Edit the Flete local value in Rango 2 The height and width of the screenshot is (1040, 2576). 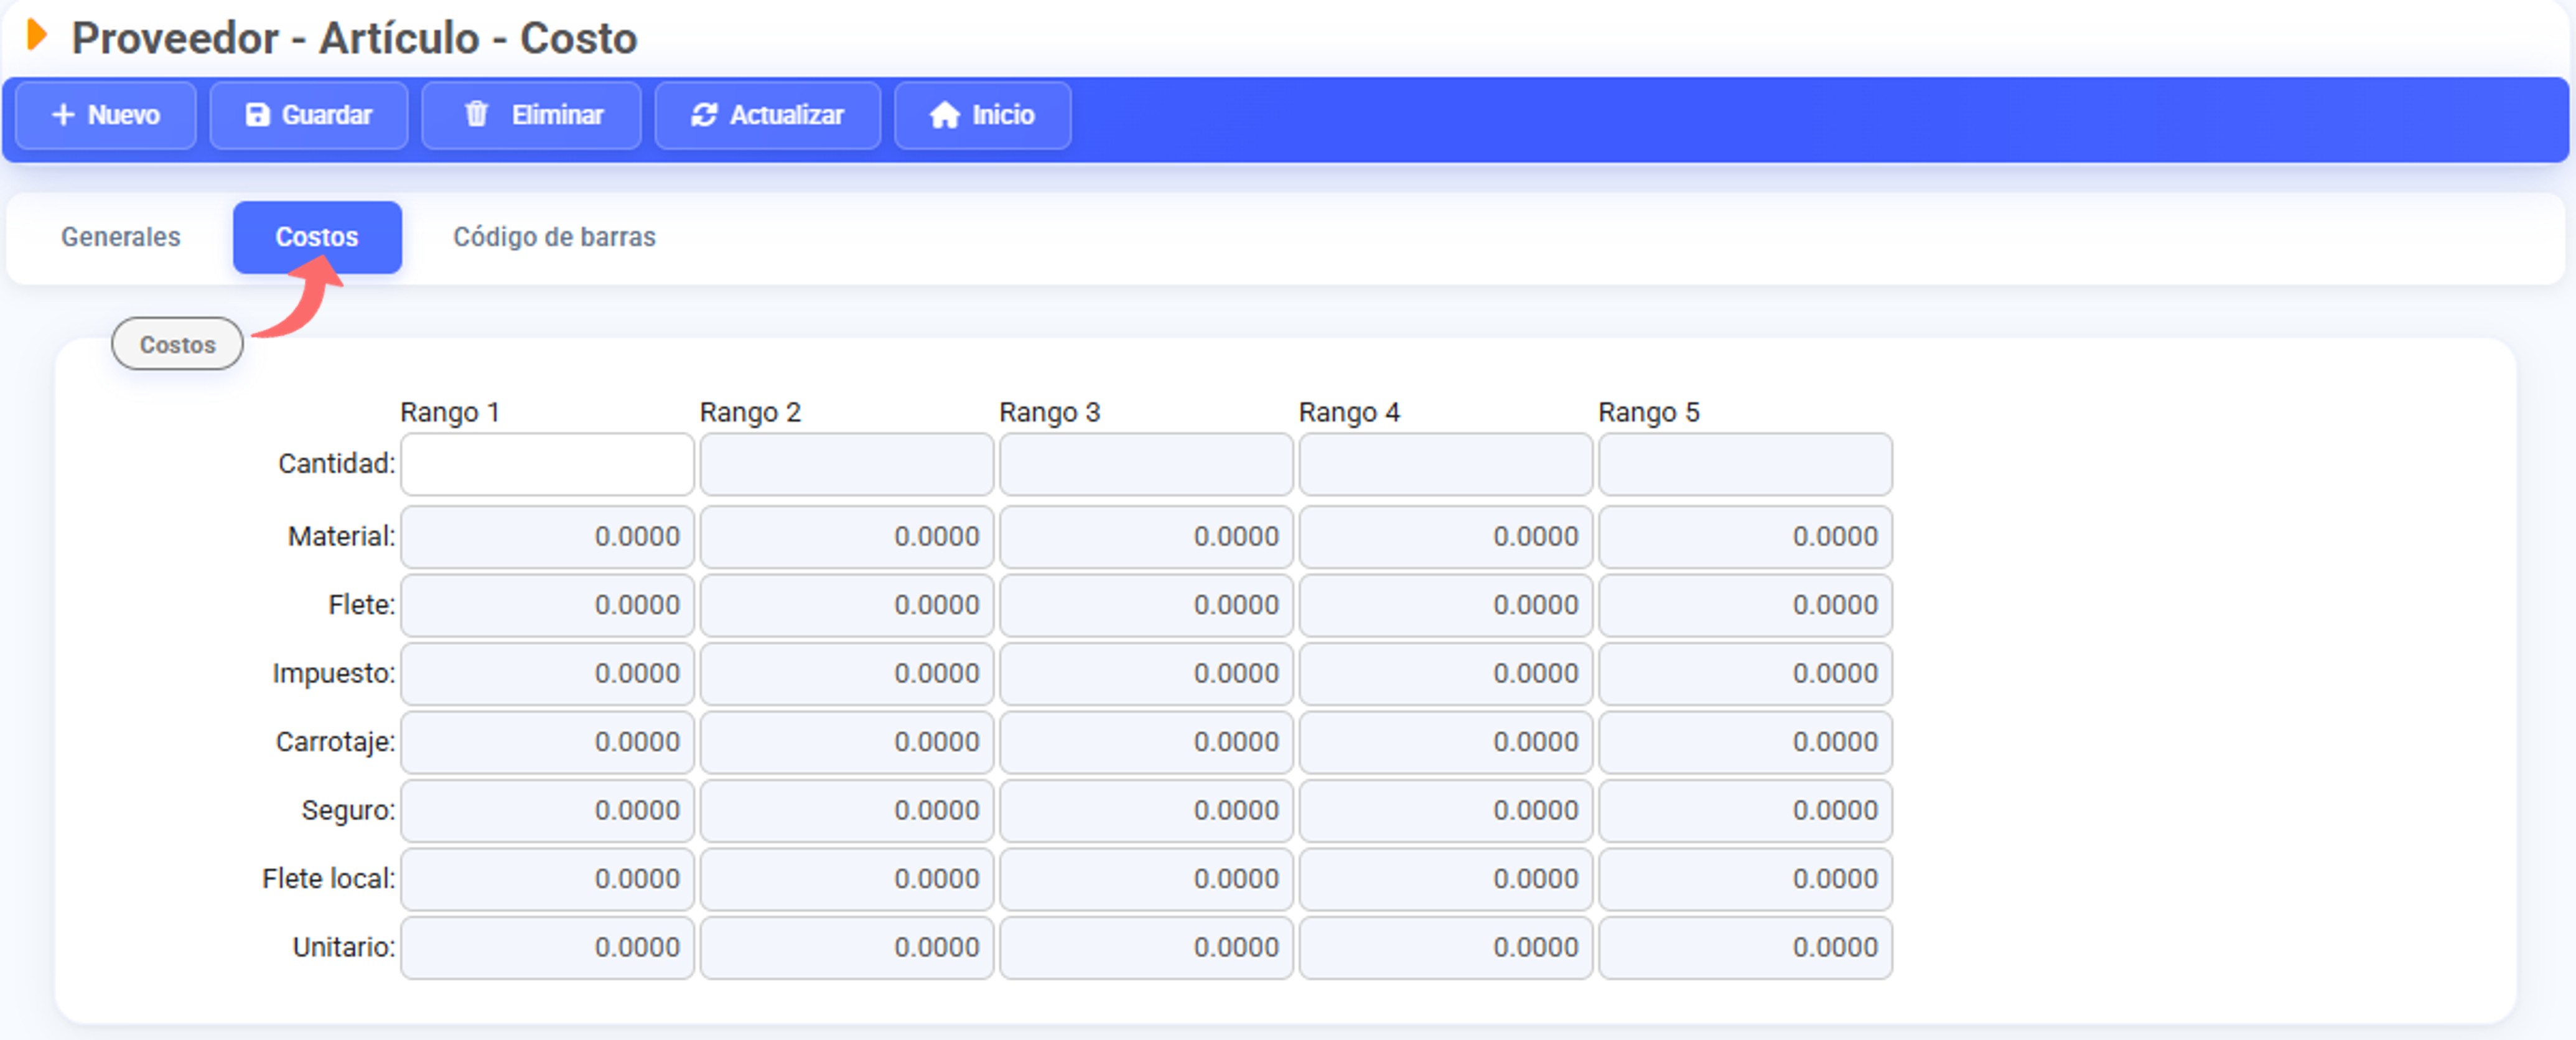pyautogui.click(x=847, y=879)
